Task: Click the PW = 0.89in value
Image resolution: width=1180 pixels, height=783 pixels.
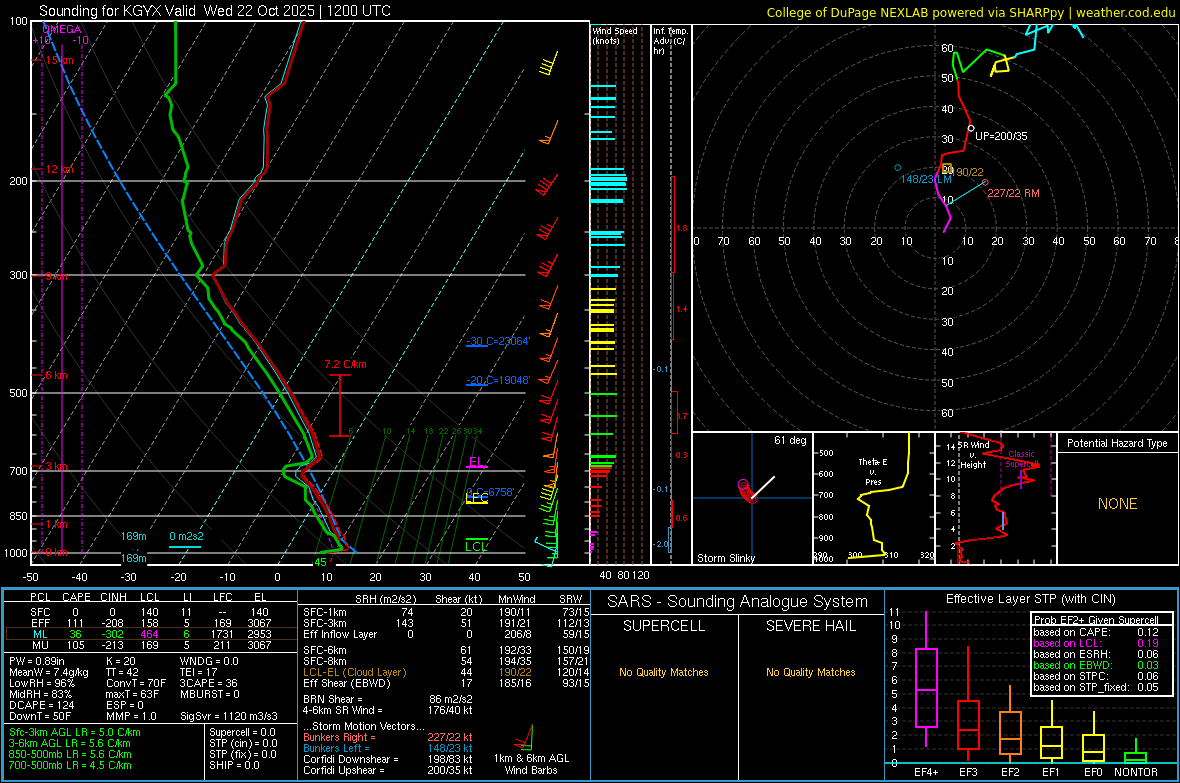Action: click(37, 661)
